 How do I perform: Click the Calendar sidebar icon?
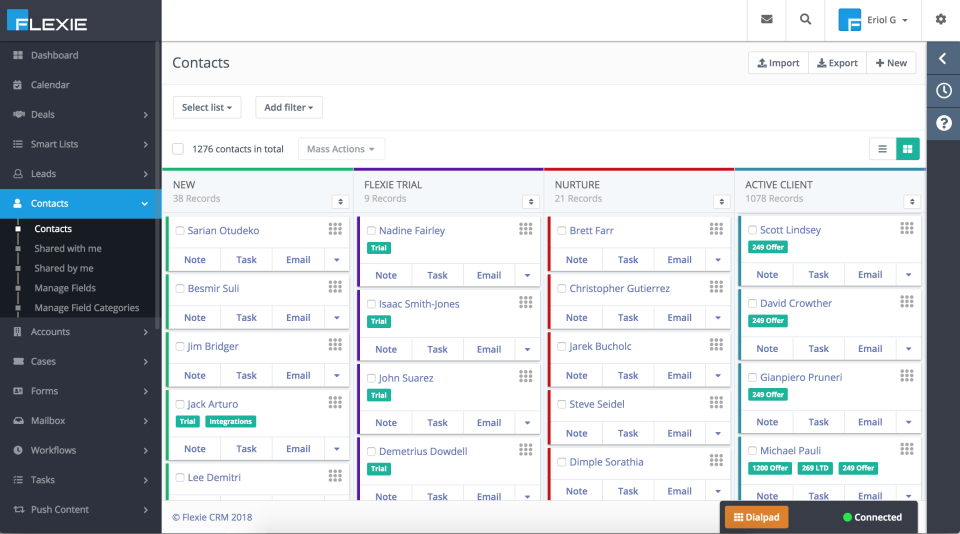click(x=18, y=85)
